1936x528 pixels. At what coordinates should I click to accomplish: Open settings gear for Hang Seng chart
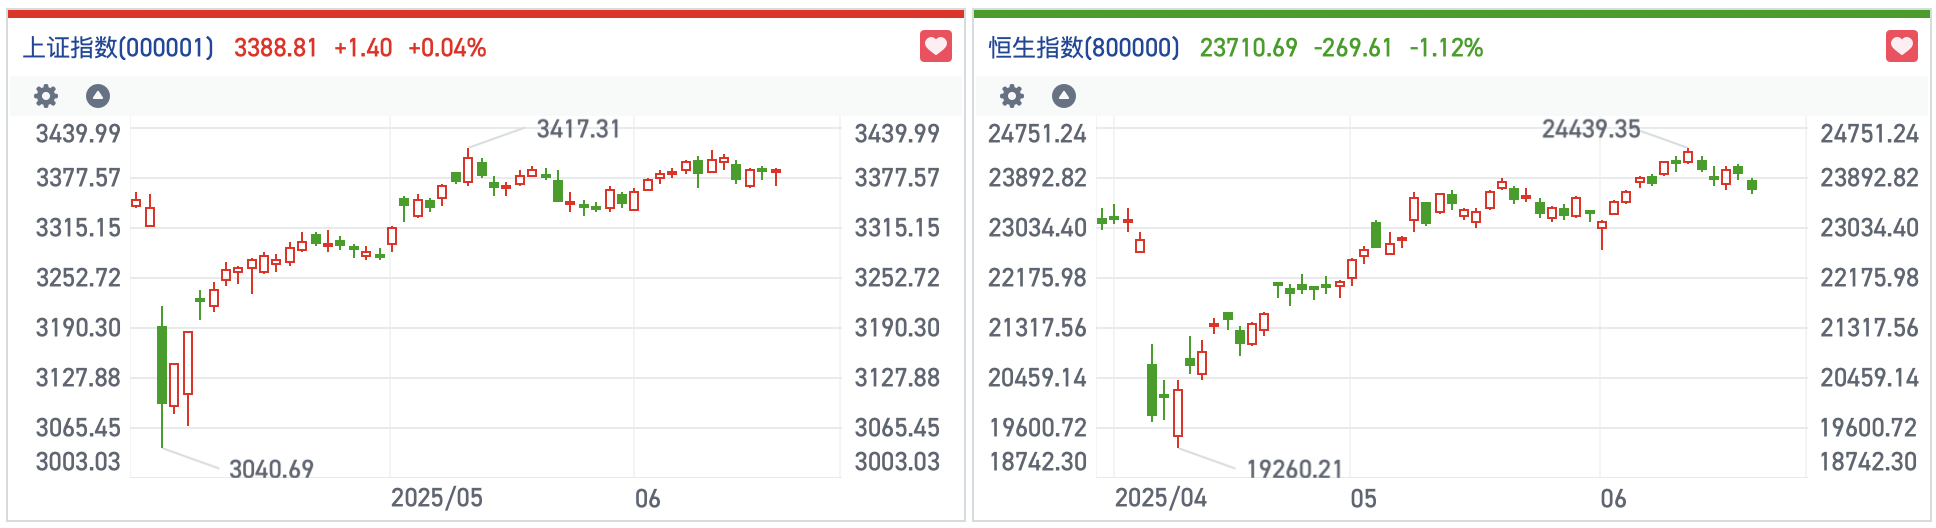(1012, 96)
